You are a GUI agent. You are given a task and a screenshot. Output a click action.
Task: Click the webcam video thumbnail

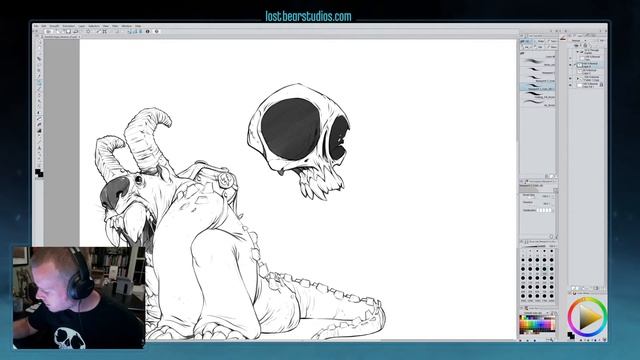[x=79, y=298]
